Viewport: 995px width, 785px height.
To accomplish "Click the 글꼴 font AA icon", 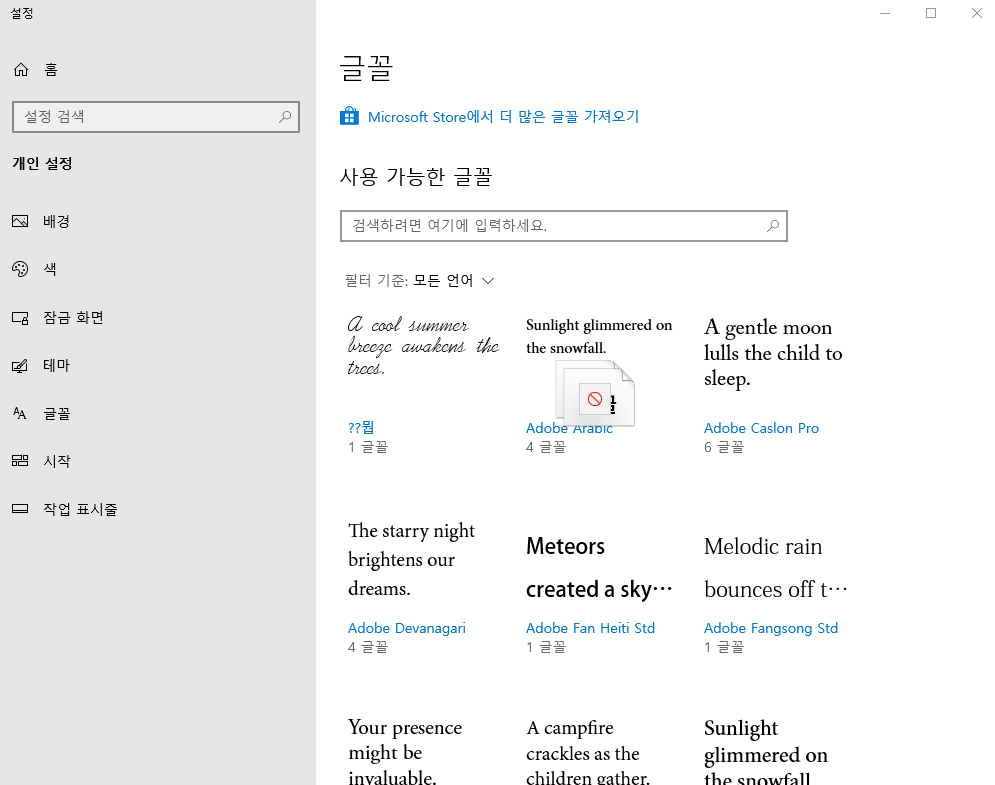I will pyautogui.click(x=20, y=413).
